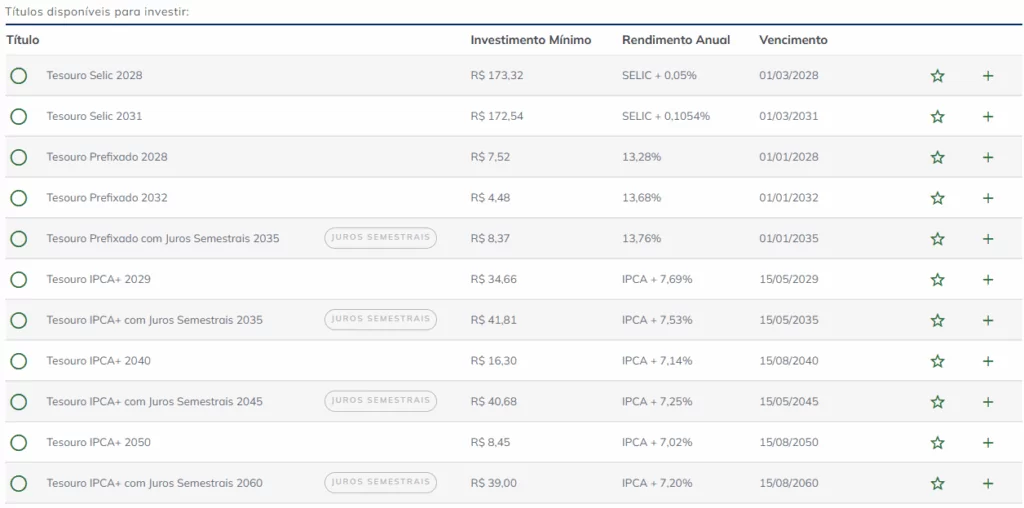Select radio for IPCA+ com Juros Semestrais 2035
Screen dimensions: 1024x508
point(19,321)
